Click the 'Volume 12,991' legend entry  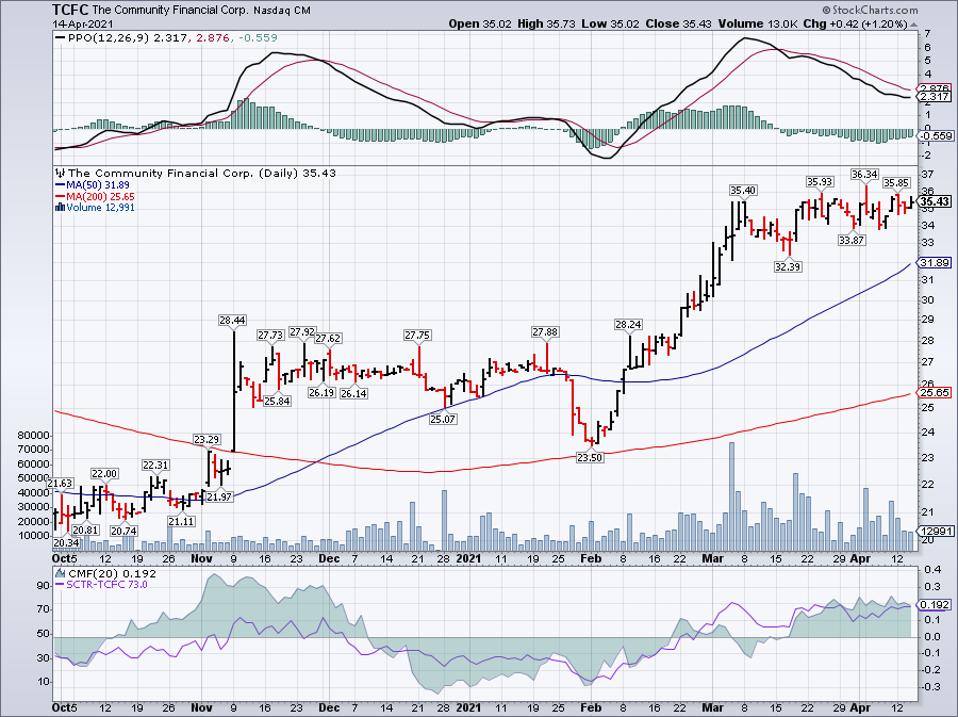pyautogui.click(x=100, y=208)
